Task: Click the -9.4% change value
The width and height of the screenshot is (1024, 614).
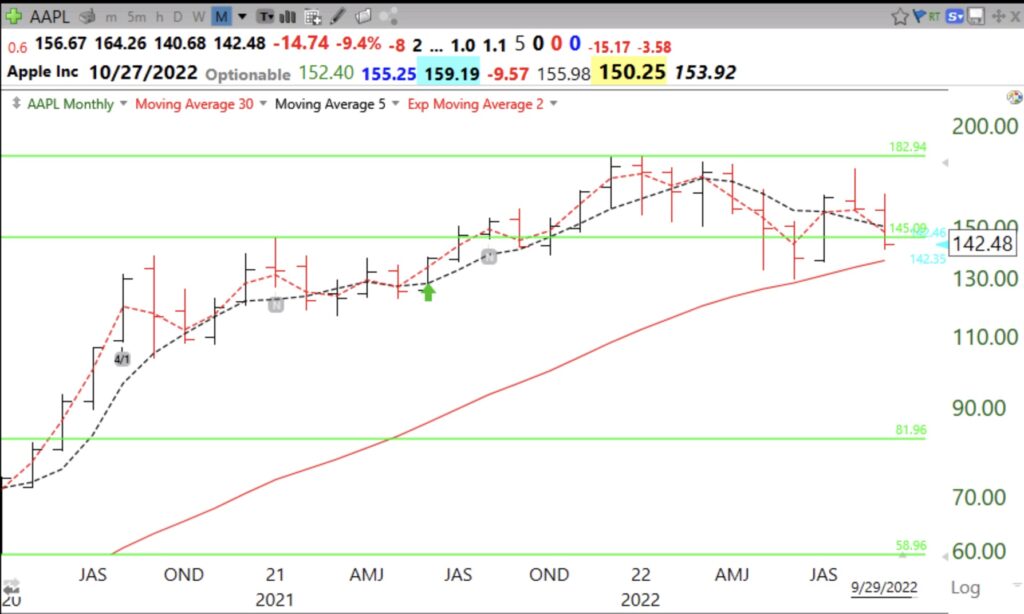Action: pos(358,44)
